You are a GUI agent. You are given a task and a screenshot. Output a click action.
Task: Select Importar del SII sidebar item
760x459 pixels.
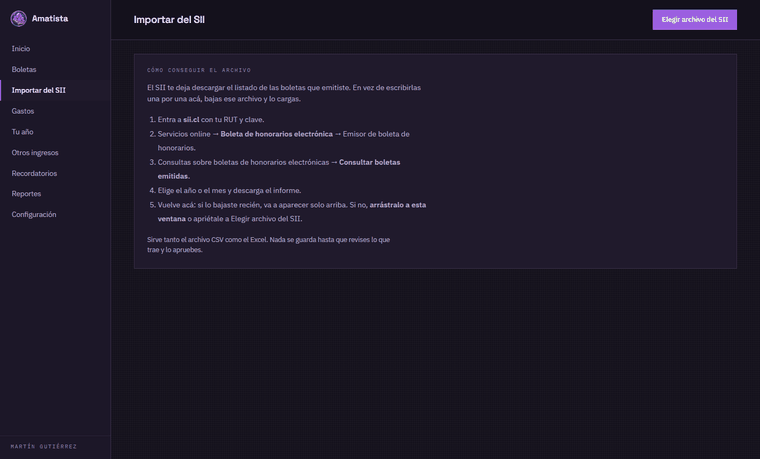[x=55, y=90]
